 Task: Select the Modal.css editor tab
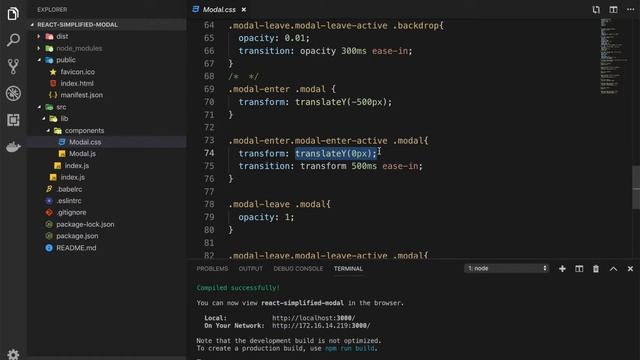219,9
